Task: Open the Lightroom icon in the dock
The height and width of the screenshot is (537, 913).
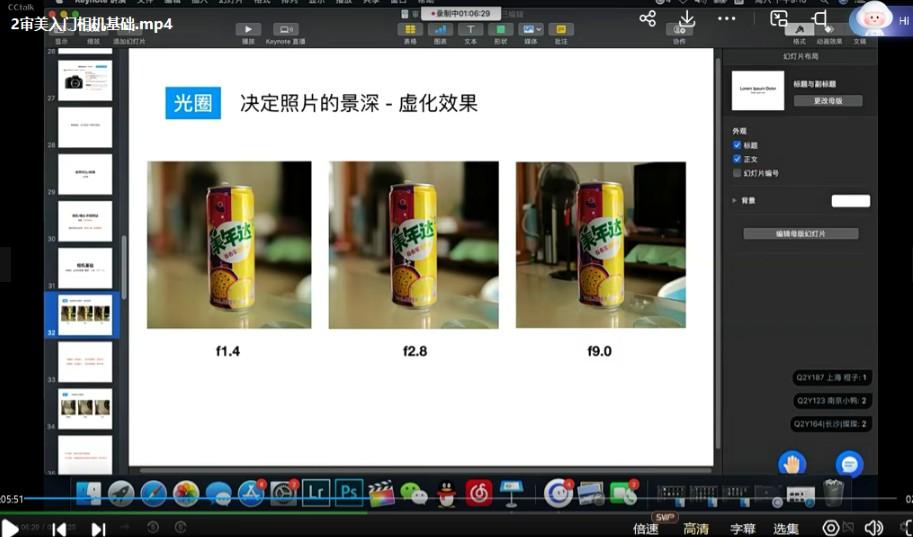Action: [316, 492]
